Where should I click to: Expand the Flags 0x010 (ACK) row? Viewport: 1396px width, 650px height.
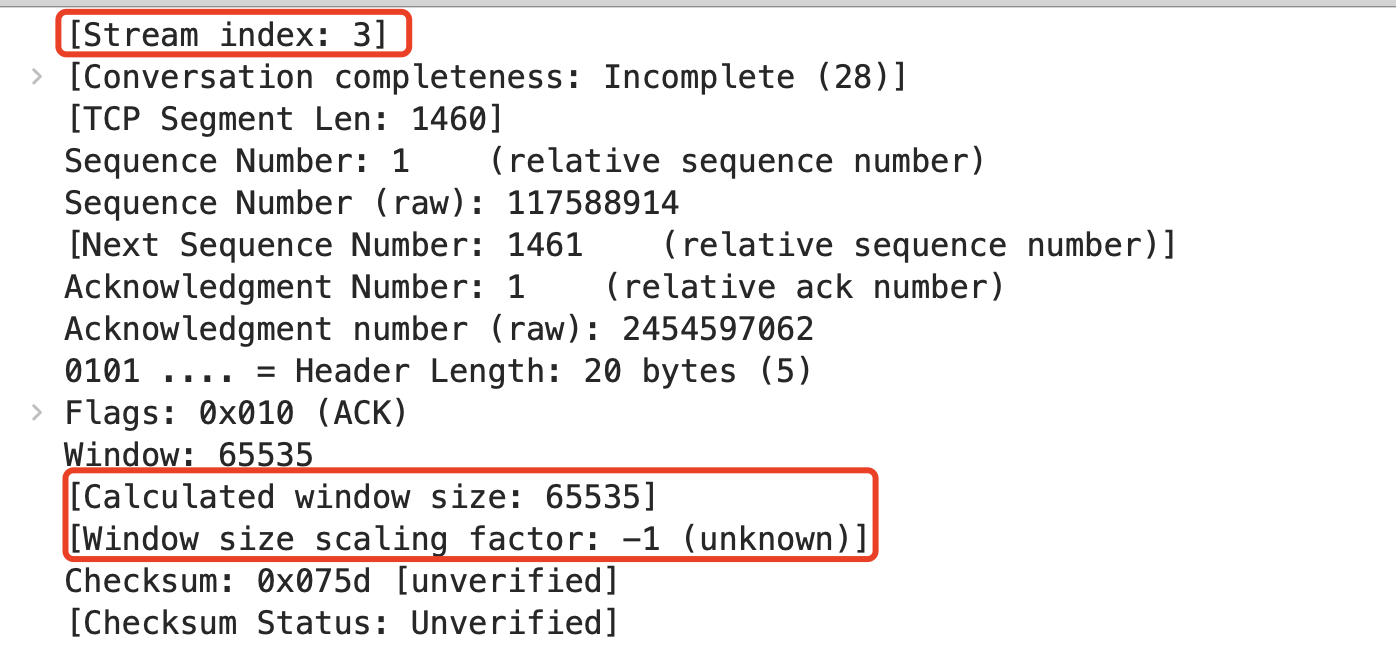(x=37, y=413)
